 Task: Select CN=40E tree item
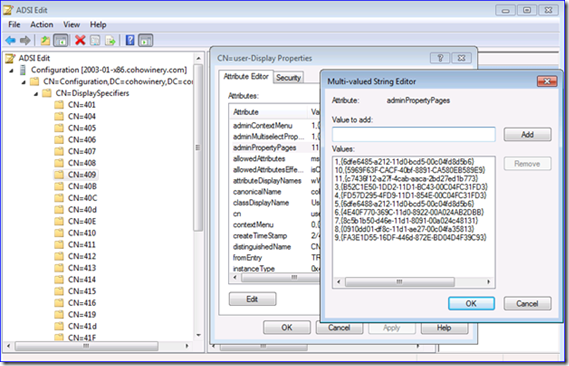82,221
